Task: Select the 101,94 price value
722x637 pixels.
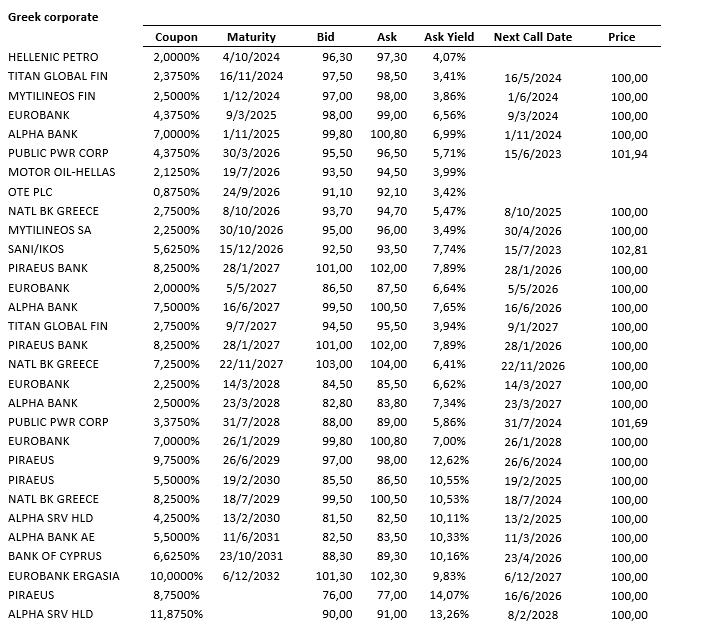Action: click(x=629, y=154)
